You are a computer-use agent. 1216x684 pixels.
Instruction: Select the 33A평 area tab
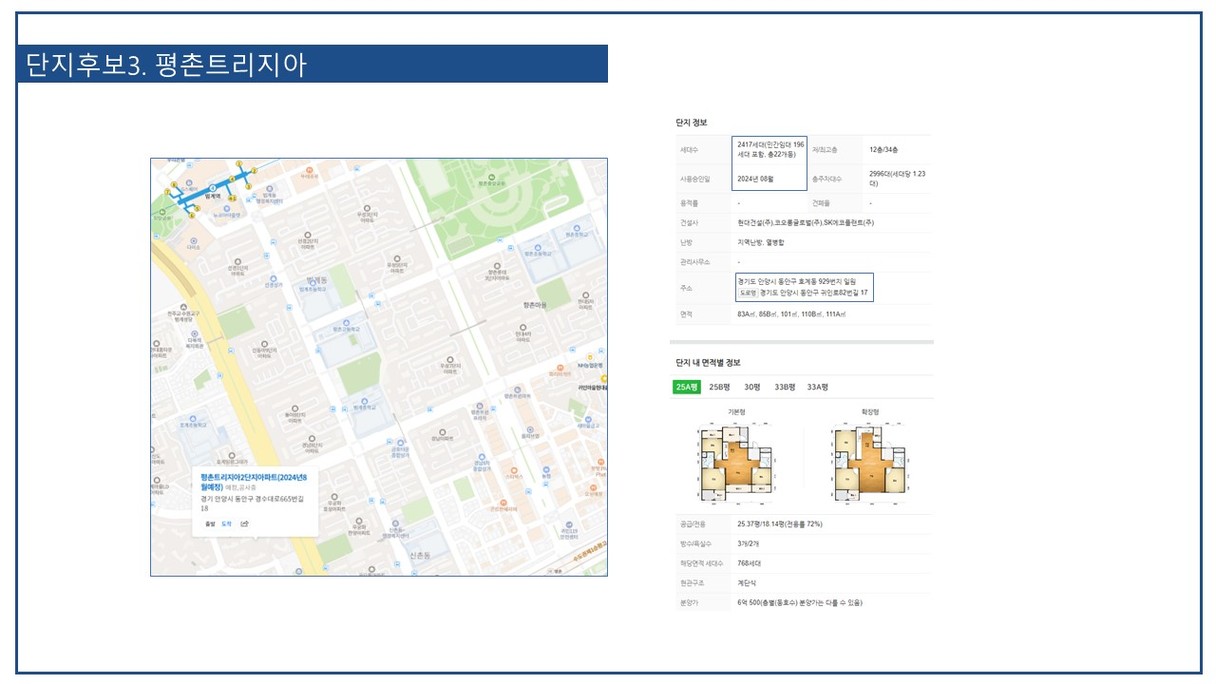coord(818,387)
